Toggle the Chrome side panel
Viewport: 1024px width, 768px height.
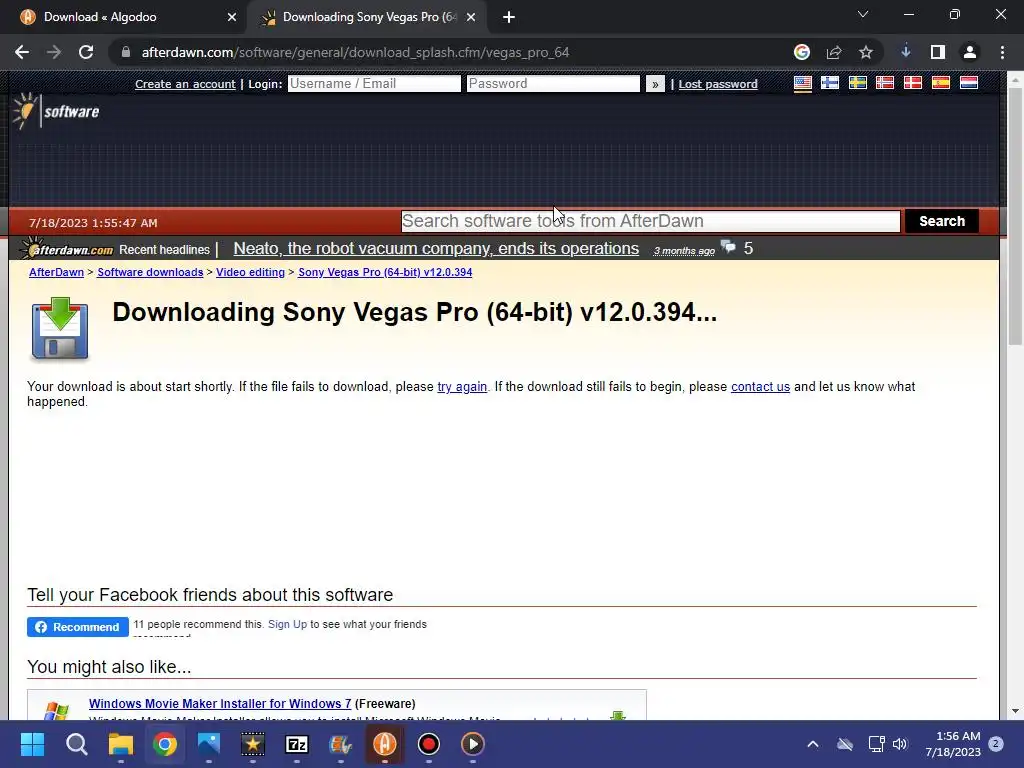point(938,52)
